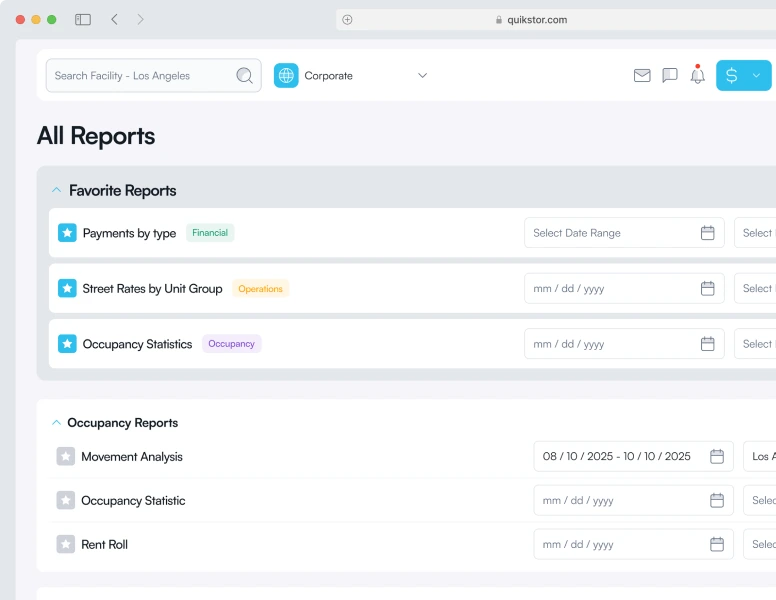Open calendar for Occupancy Statistics favorite
Image resolution: width=776 pixels, height=600 pixels.
708,344
